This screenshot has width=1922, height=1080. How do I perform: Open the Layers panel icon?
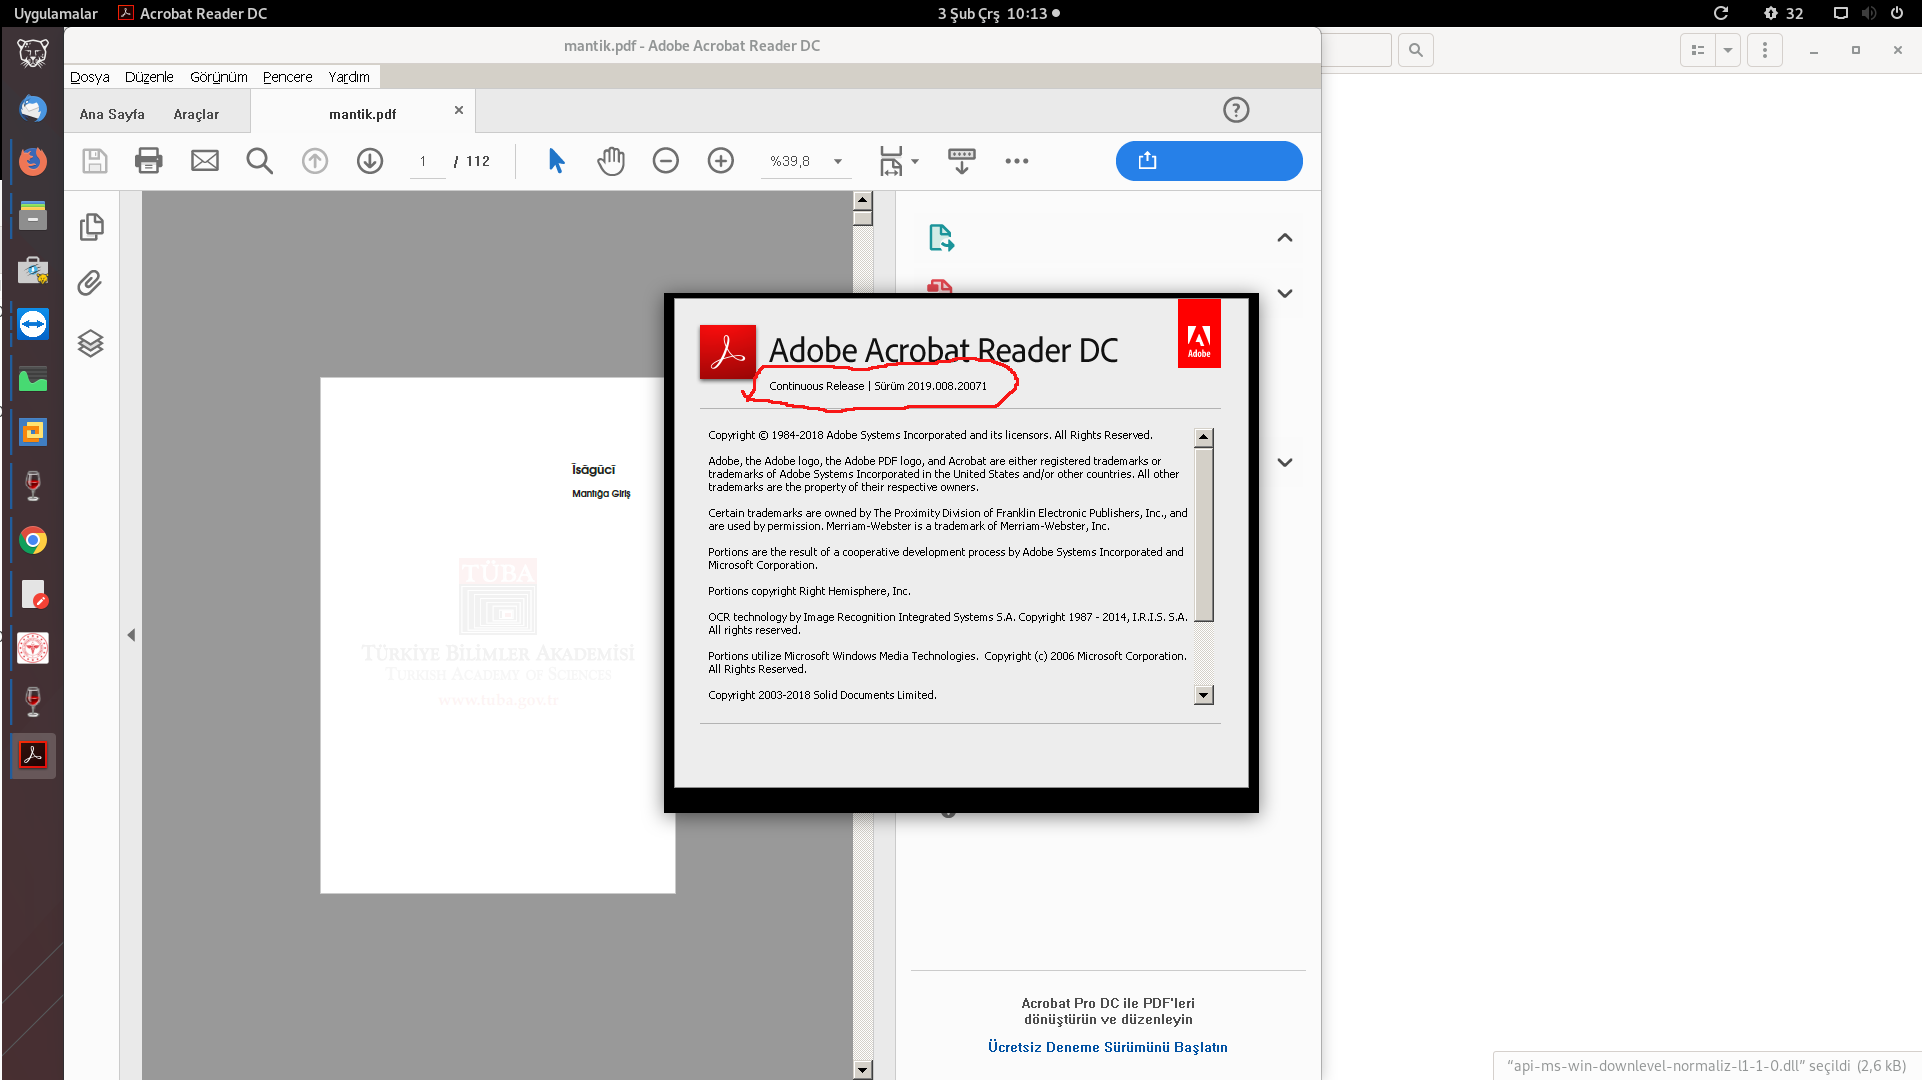point(91,343)
